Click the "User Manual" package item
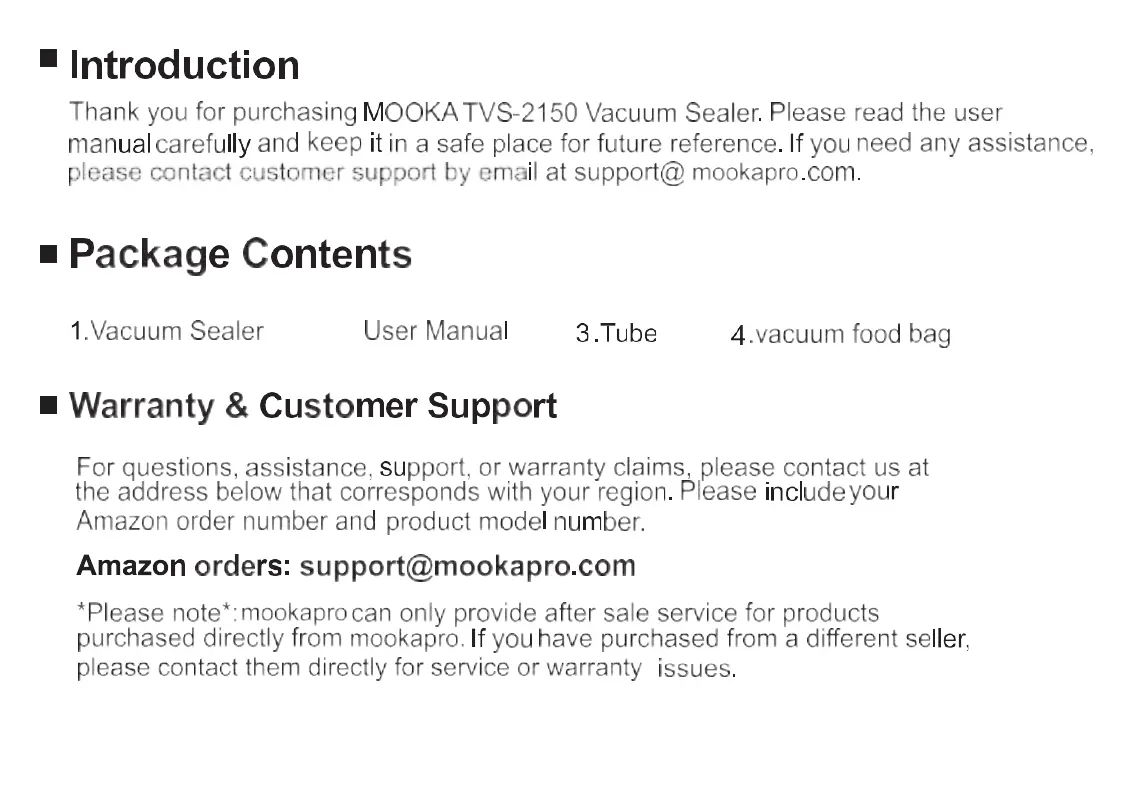The width and height of the screenshot is (1134, 794). pos(436,331)
